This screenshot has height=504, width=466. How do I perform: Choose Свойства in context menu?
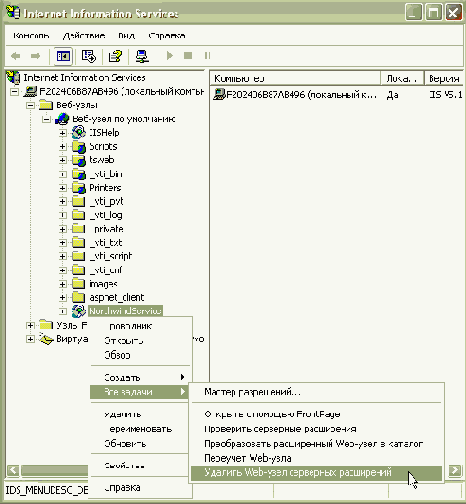(x=139, y=465)
